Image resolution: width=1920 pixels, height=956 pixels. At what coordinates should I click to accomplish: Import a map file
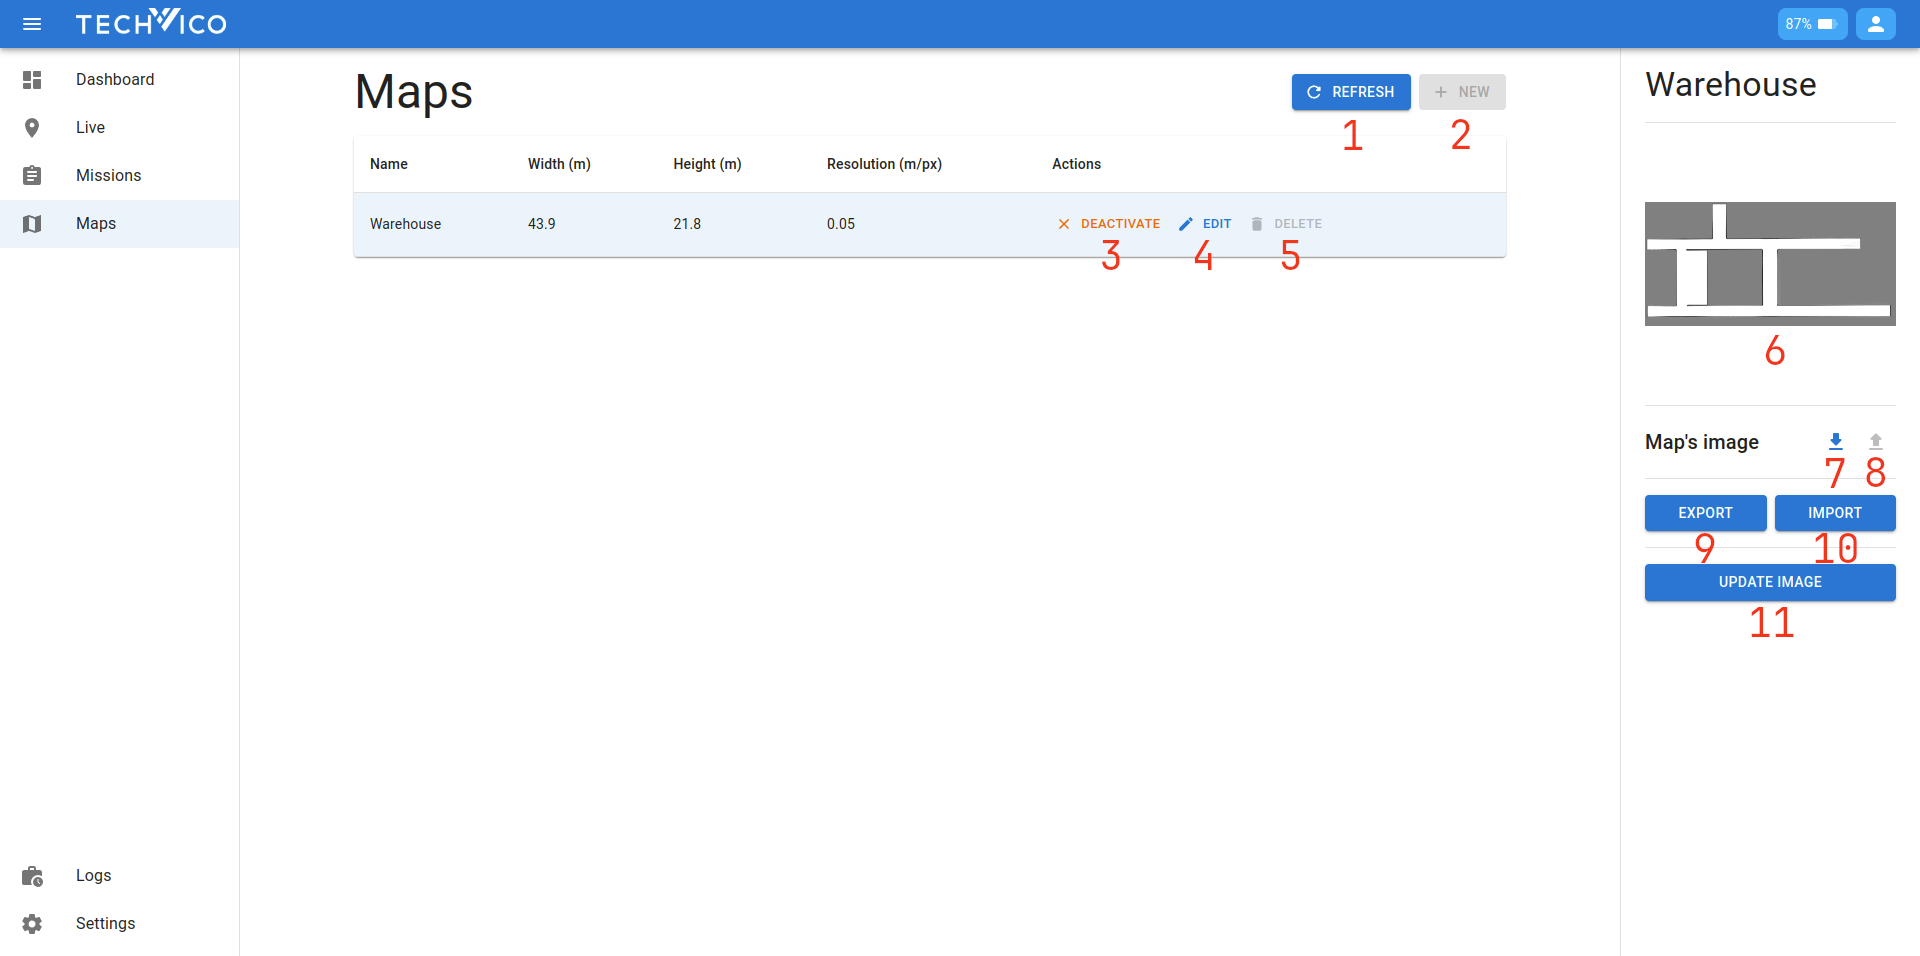click(1835, 513)
